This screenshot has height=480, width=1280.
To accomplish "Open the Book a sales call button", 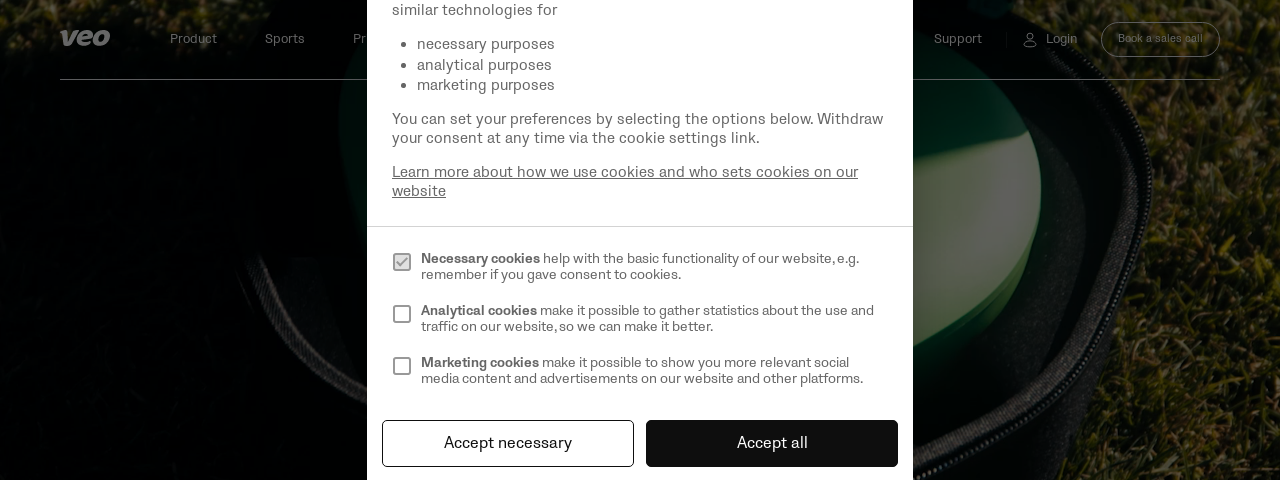I will 1160,39.
